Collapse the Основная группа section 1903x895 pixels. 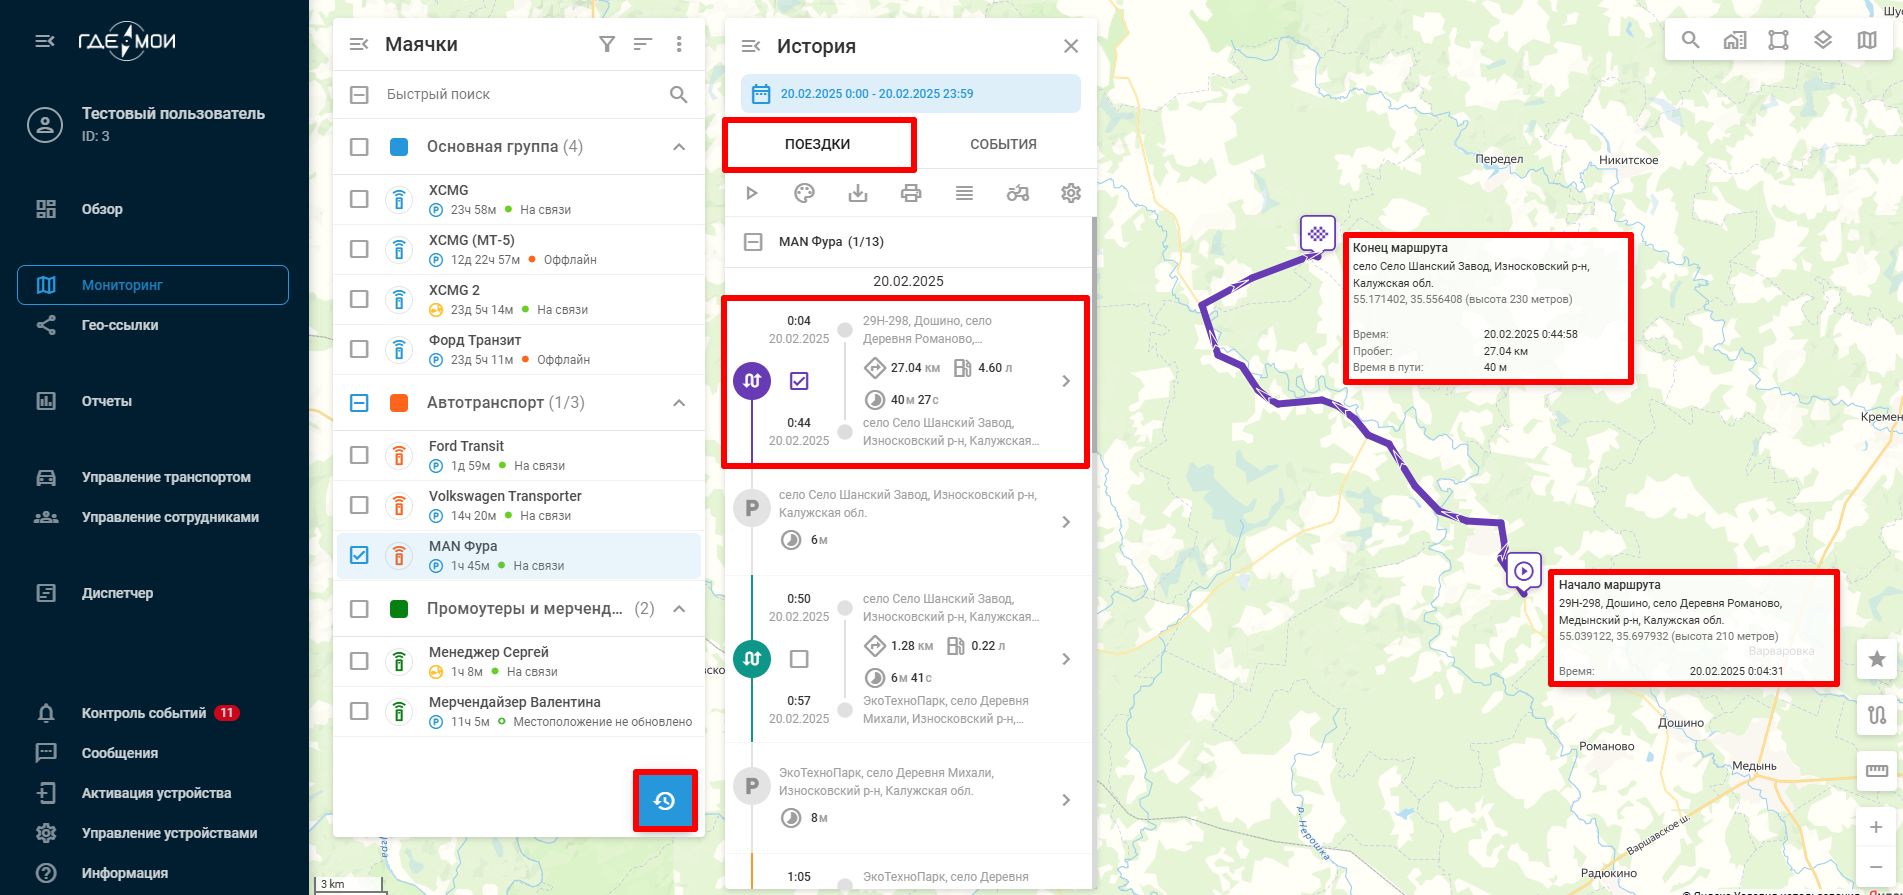click(x=679, y=147)
